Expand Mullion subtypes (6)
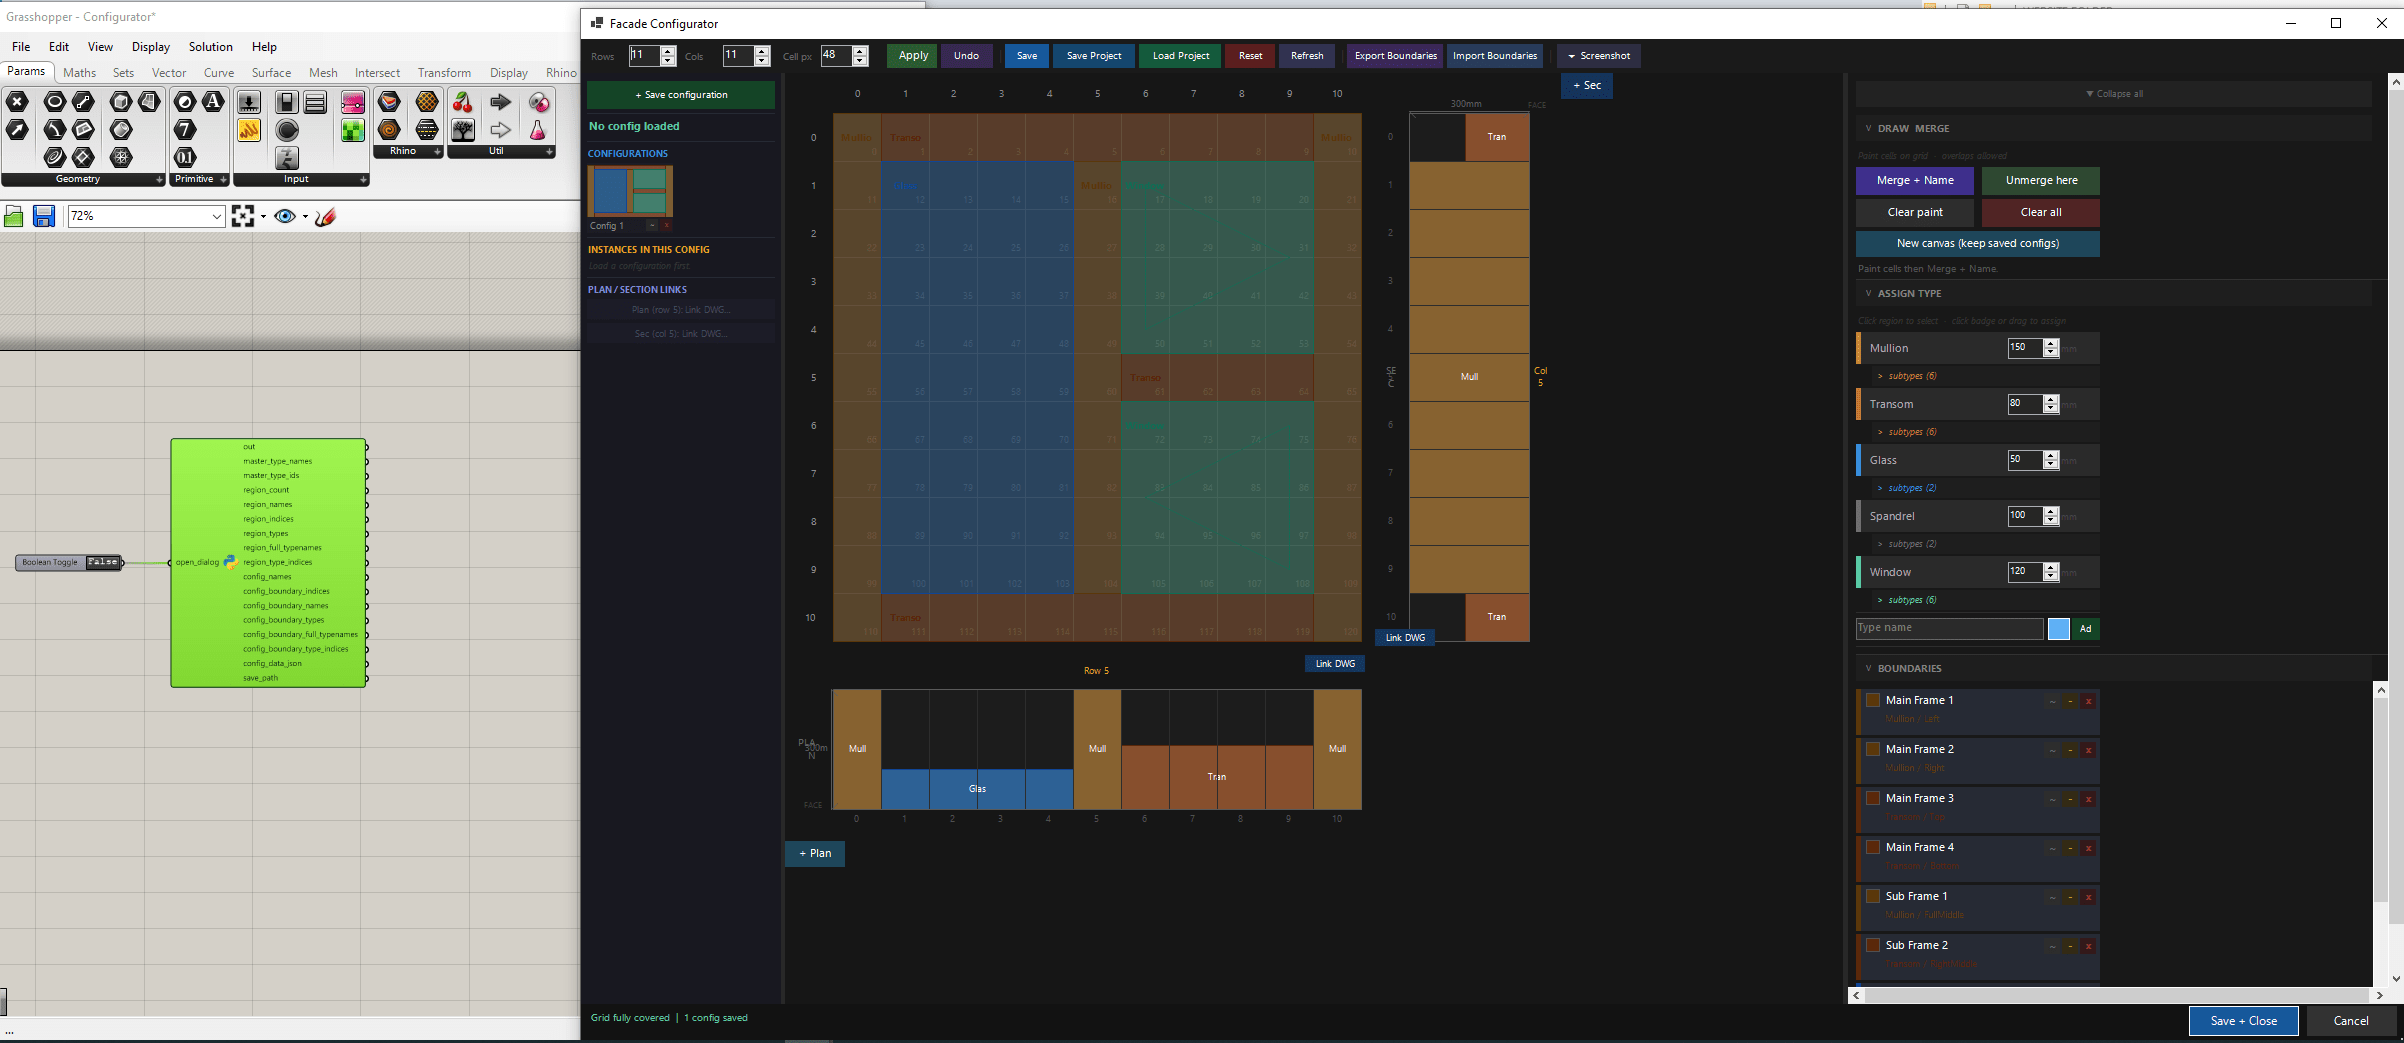Screen dimensions: 2404x1043 (x=1907, y=376)
